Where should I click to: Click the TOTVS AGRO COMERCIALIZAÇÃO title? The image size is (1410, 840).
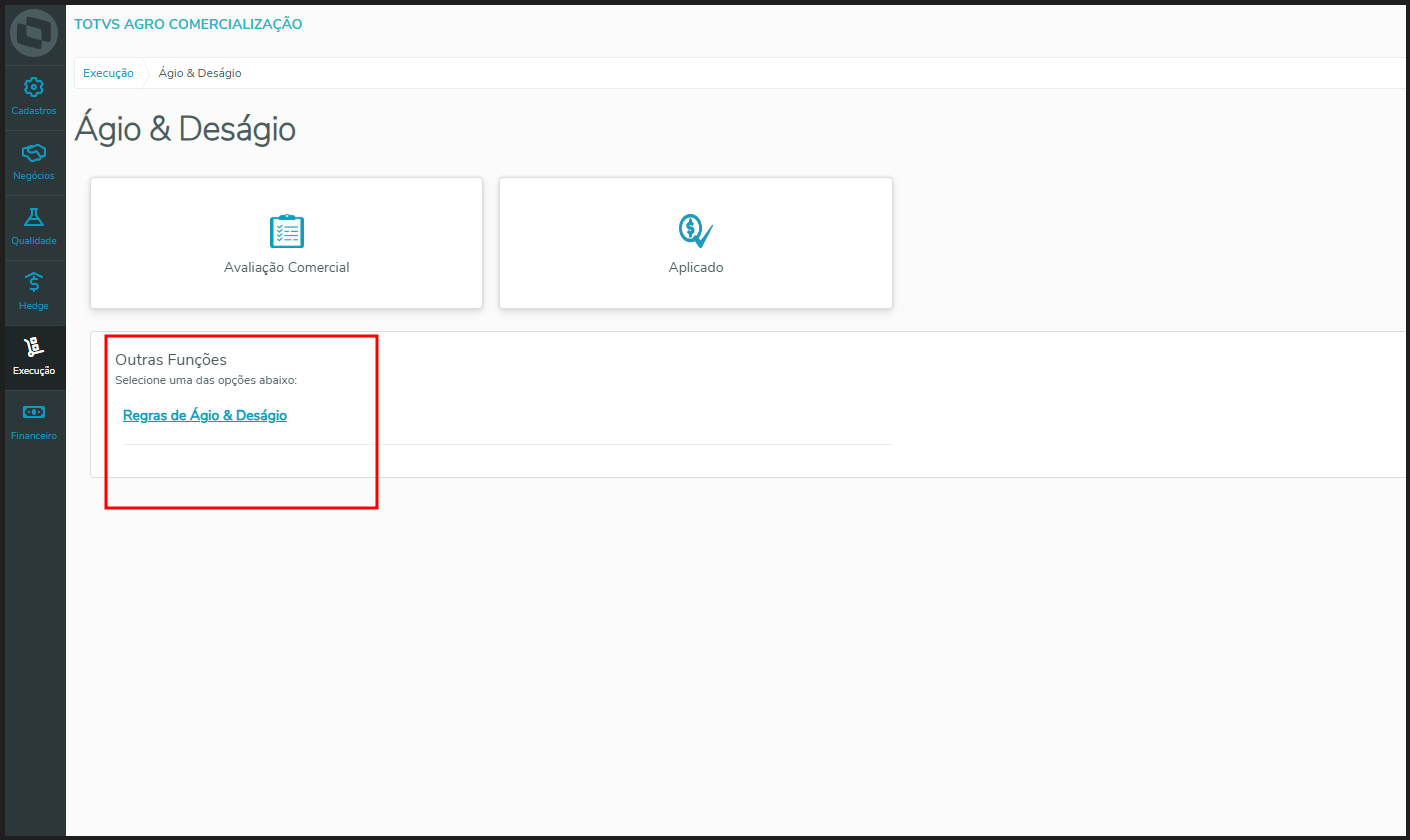[x=188, y=24]
